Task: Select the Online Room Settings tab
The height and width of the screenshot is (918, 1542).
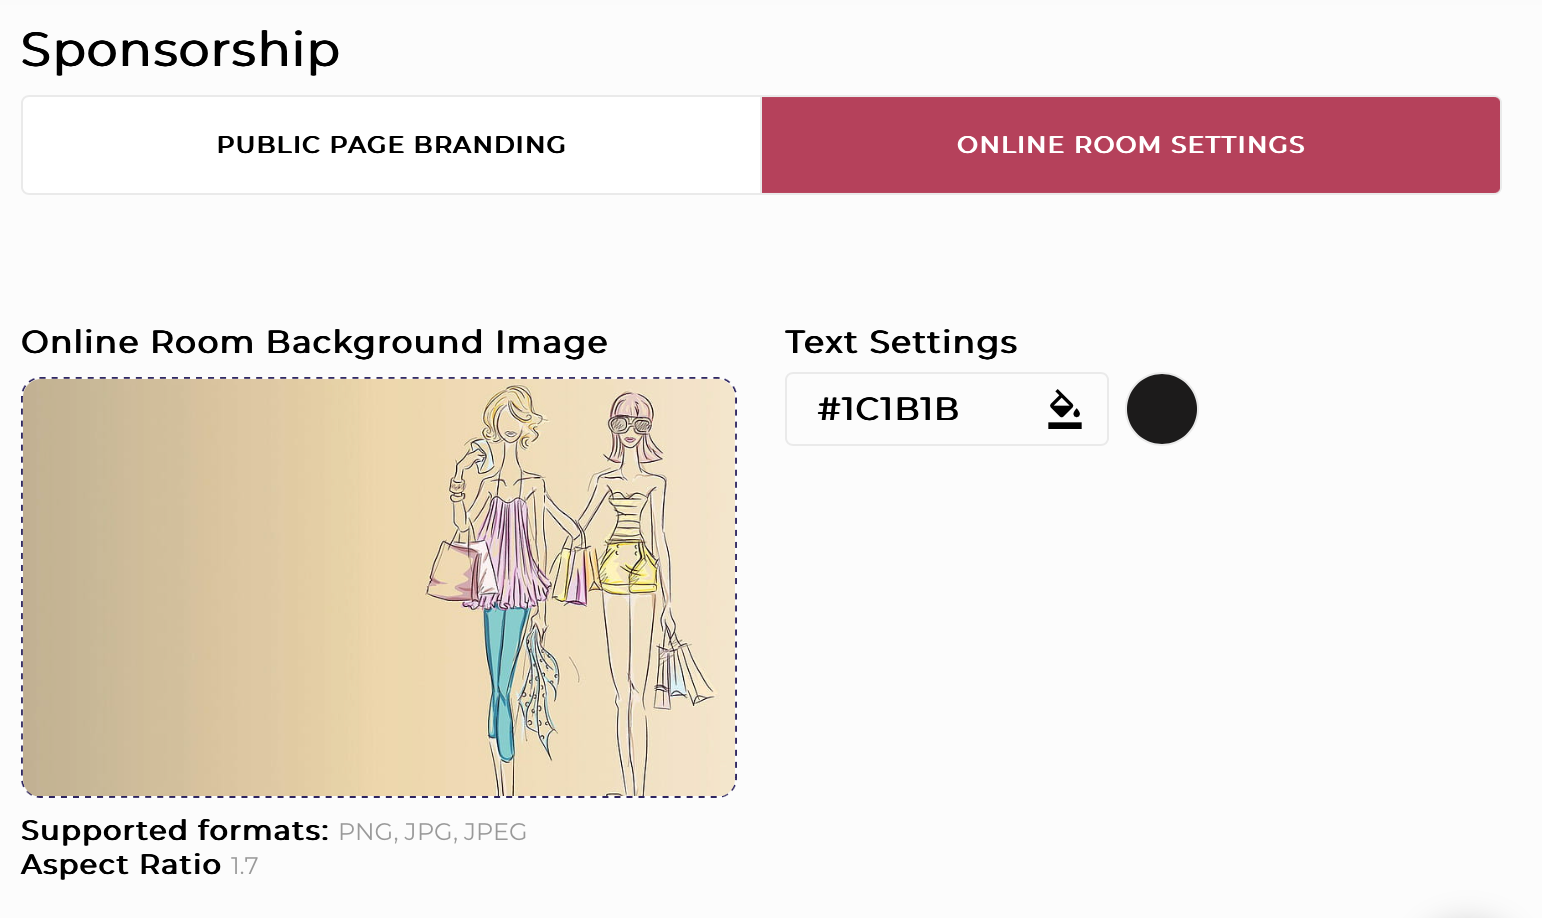Action: (1130, 145)
